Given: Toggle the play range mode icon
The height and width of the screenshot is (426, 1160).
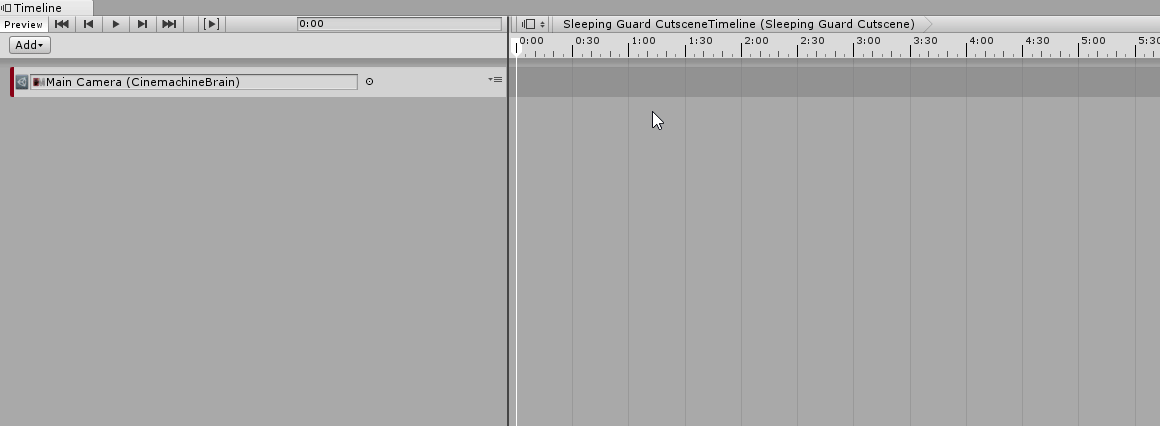Looking at the screenshot, I should coord(212,24).
